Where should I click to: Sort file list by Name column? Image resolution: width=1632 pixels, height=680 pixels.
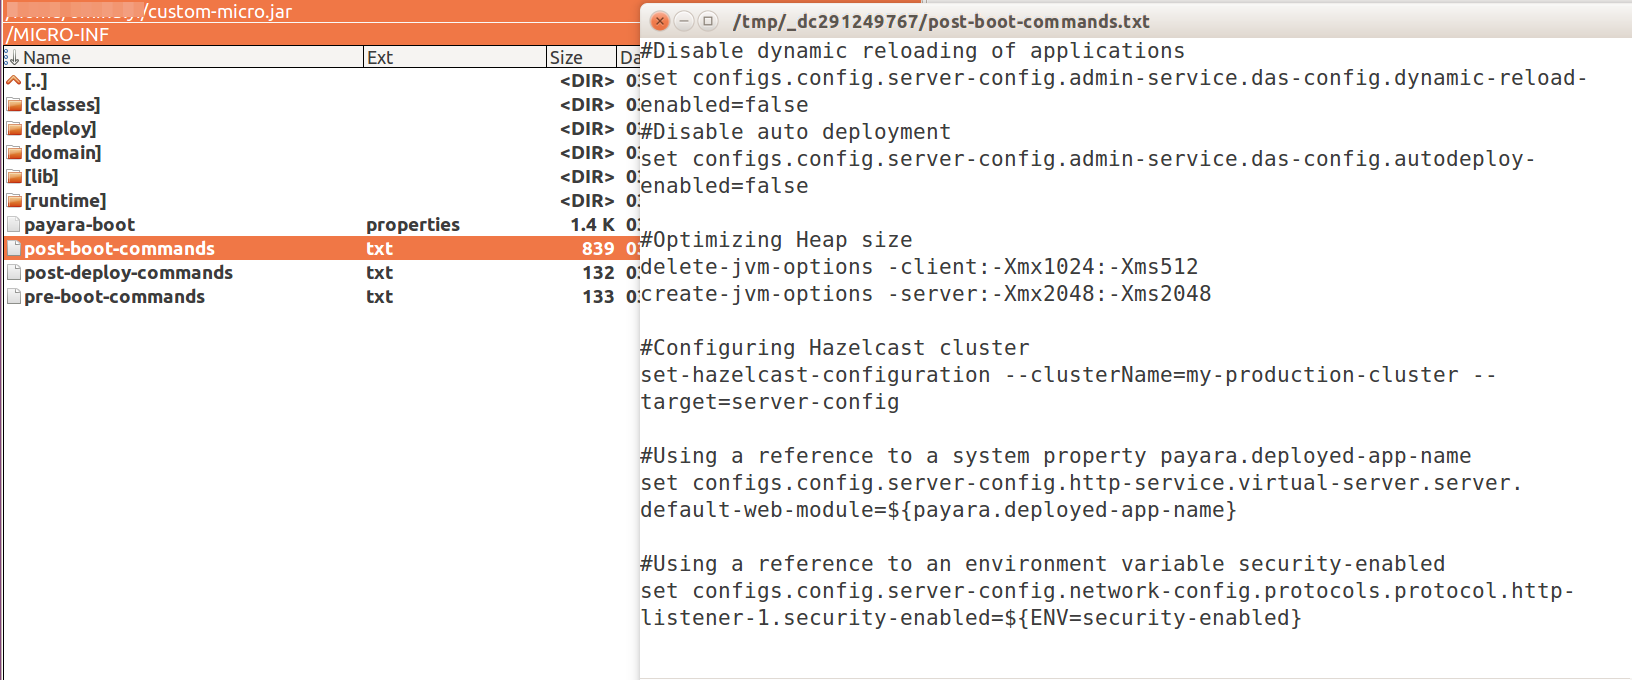coord(184,58)
